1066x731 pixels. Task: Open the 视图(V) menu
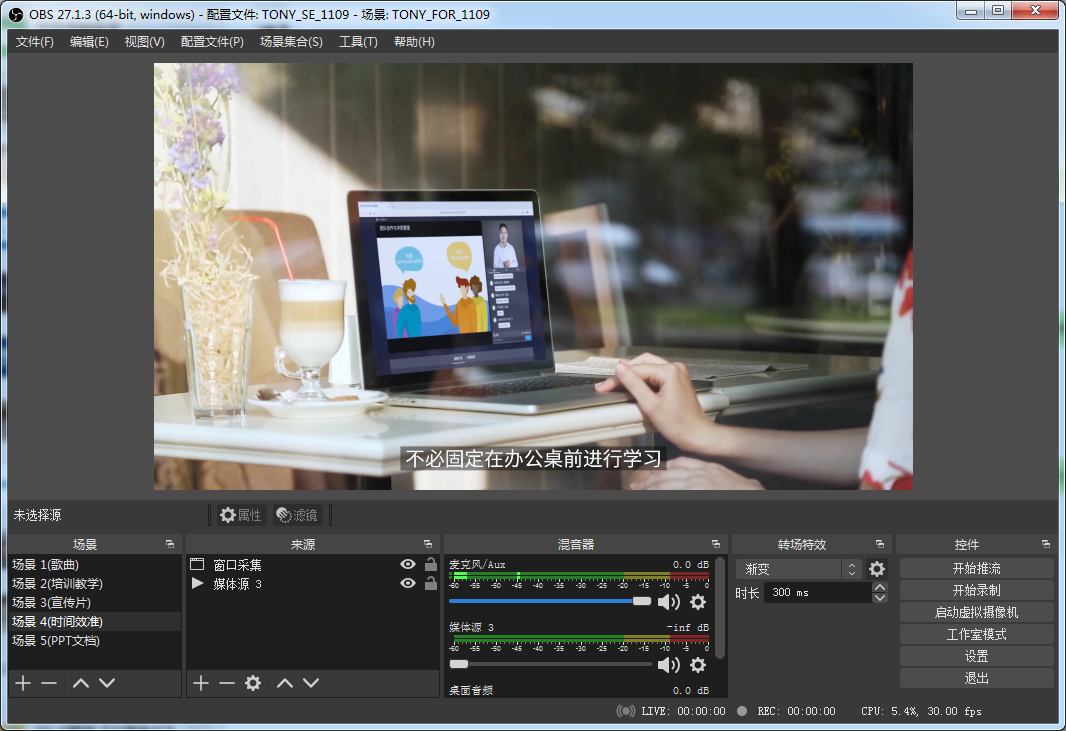click(144, 41)
